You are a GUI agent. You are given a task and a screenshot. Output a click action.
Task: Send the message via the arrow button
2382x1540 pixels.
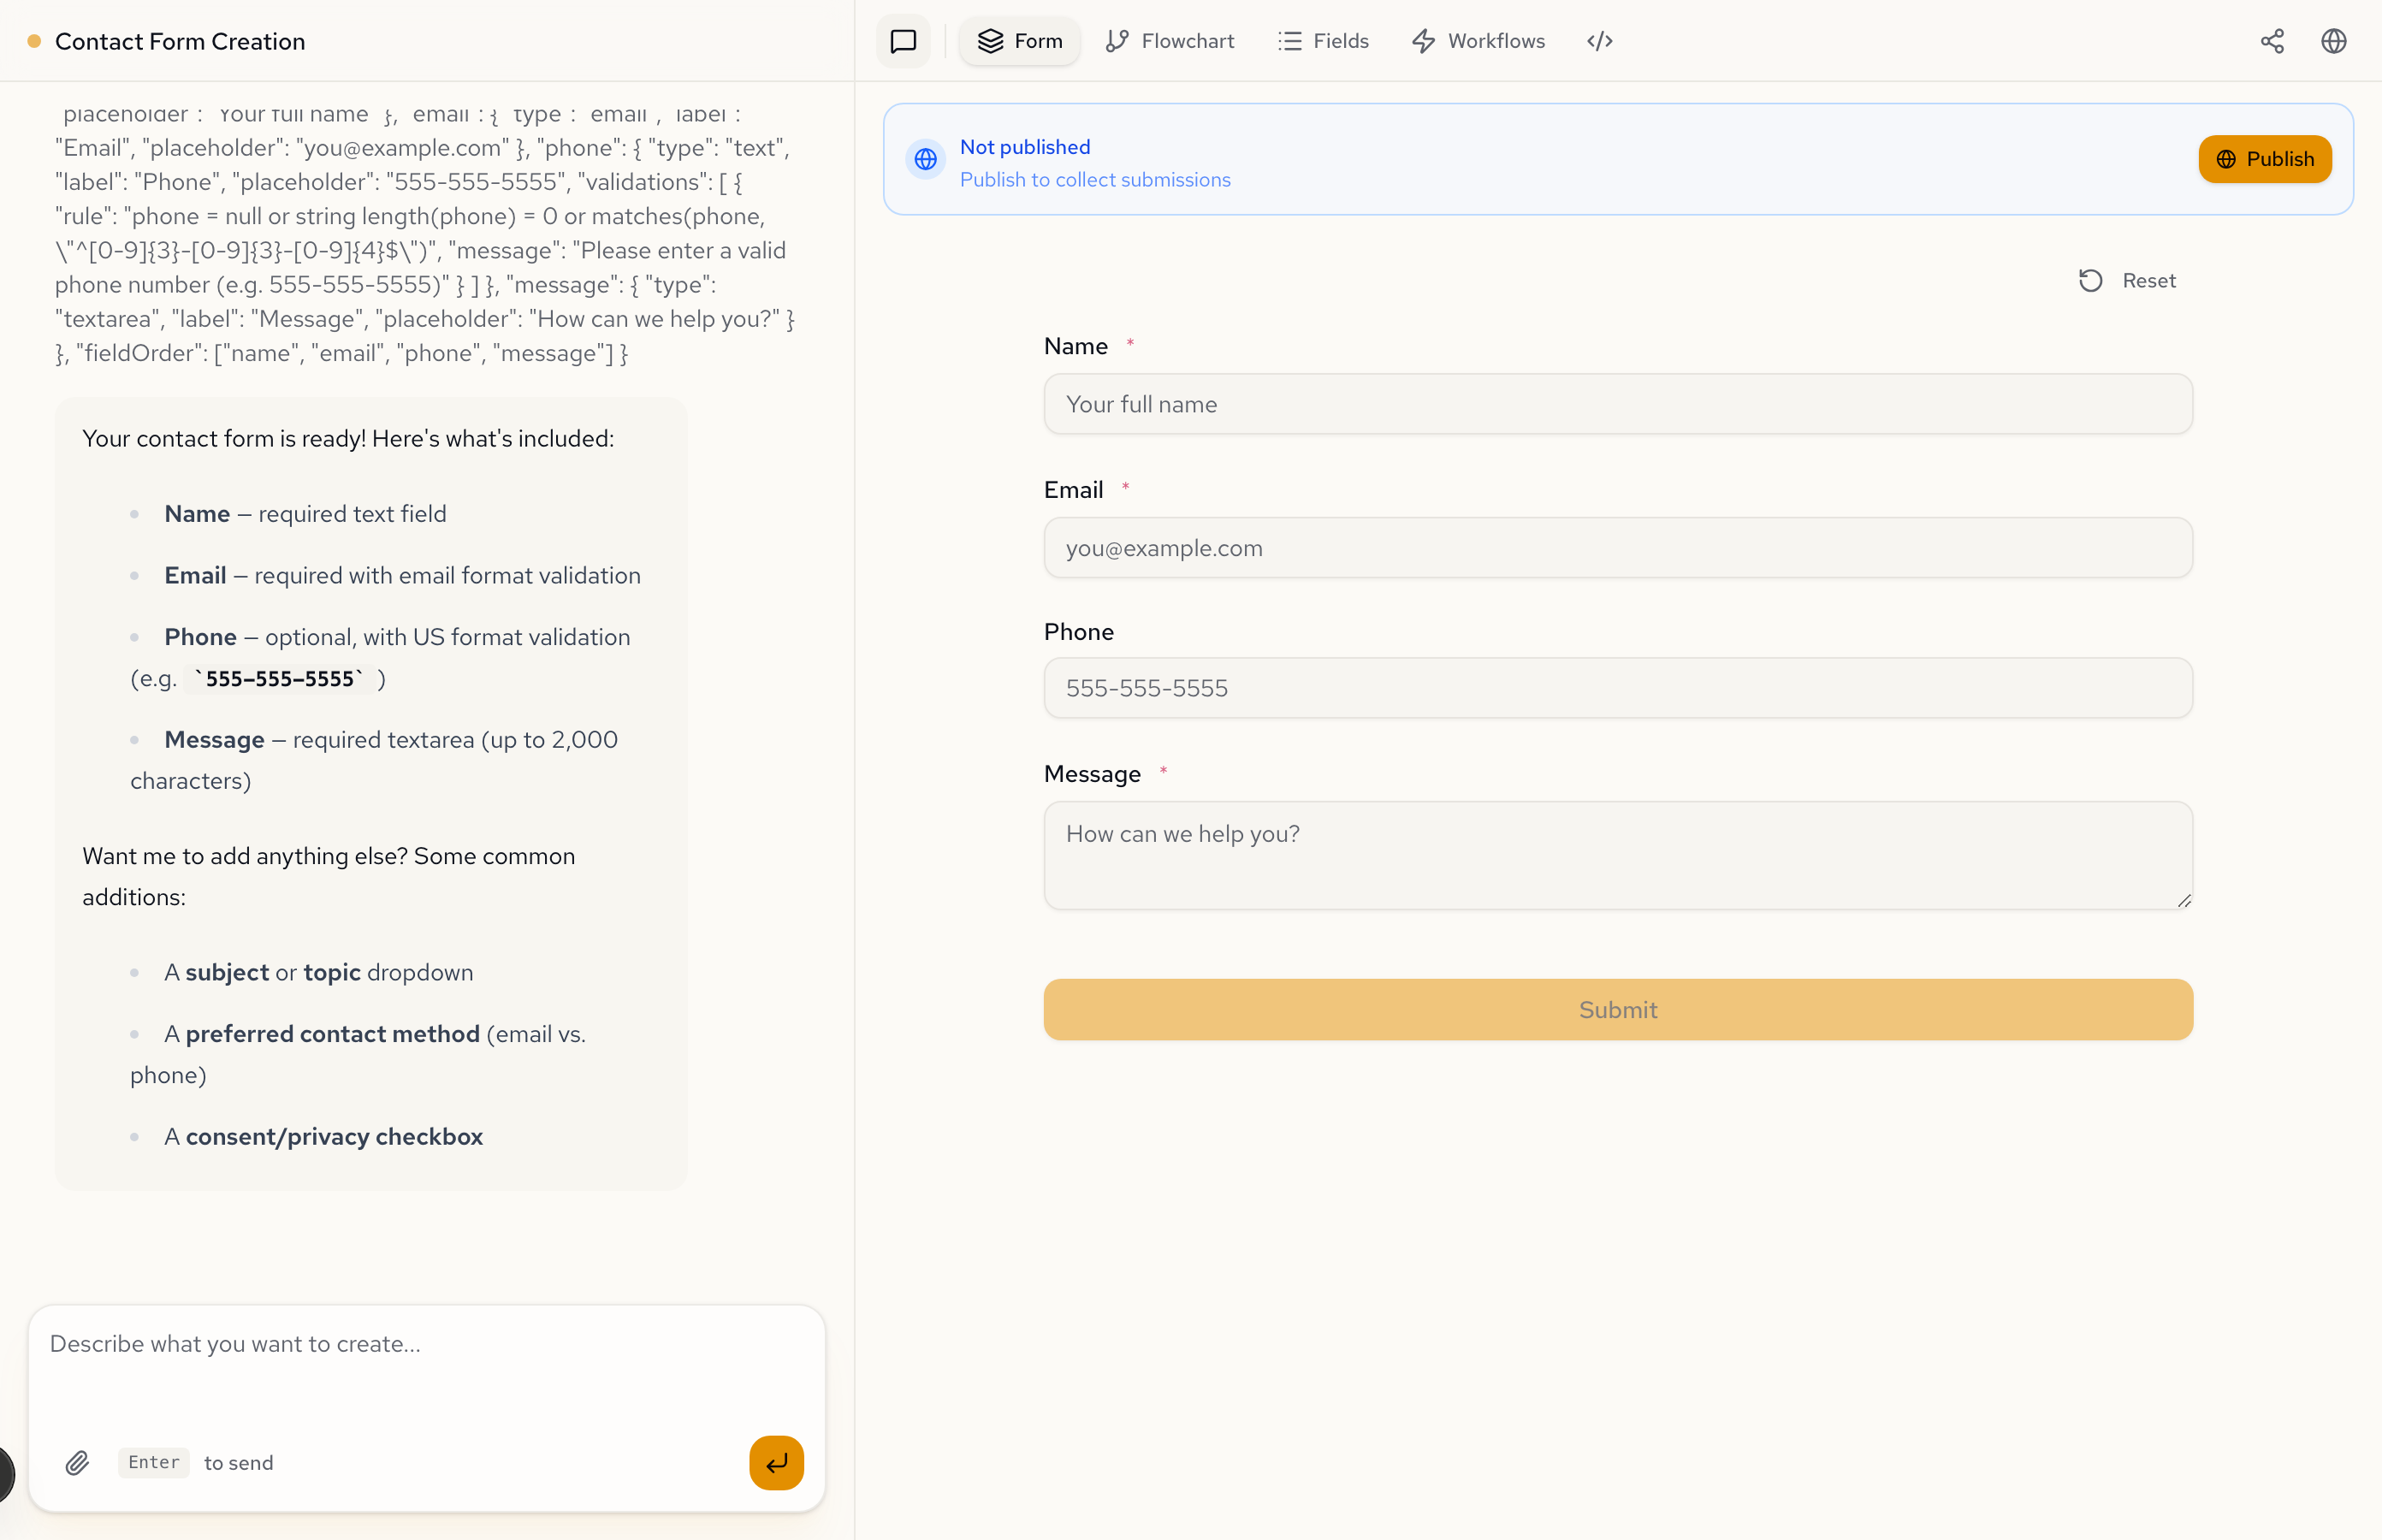point(776,1462)
